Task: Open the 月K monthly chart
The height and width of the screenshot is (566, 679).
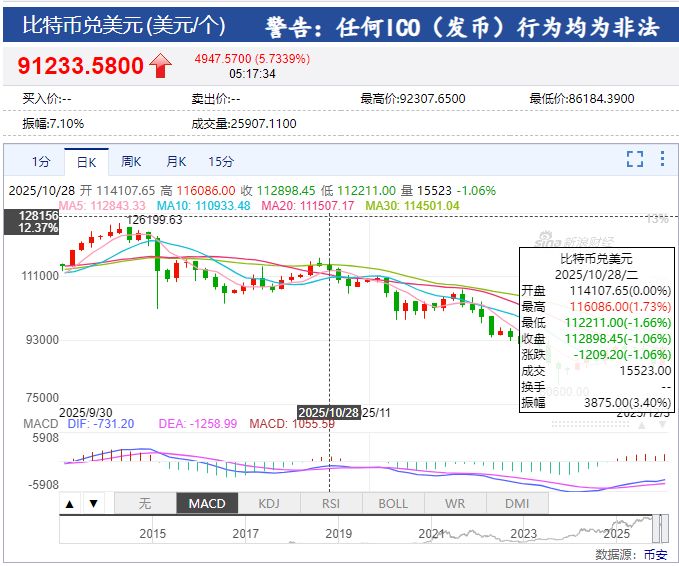Action: click(176, 161)
